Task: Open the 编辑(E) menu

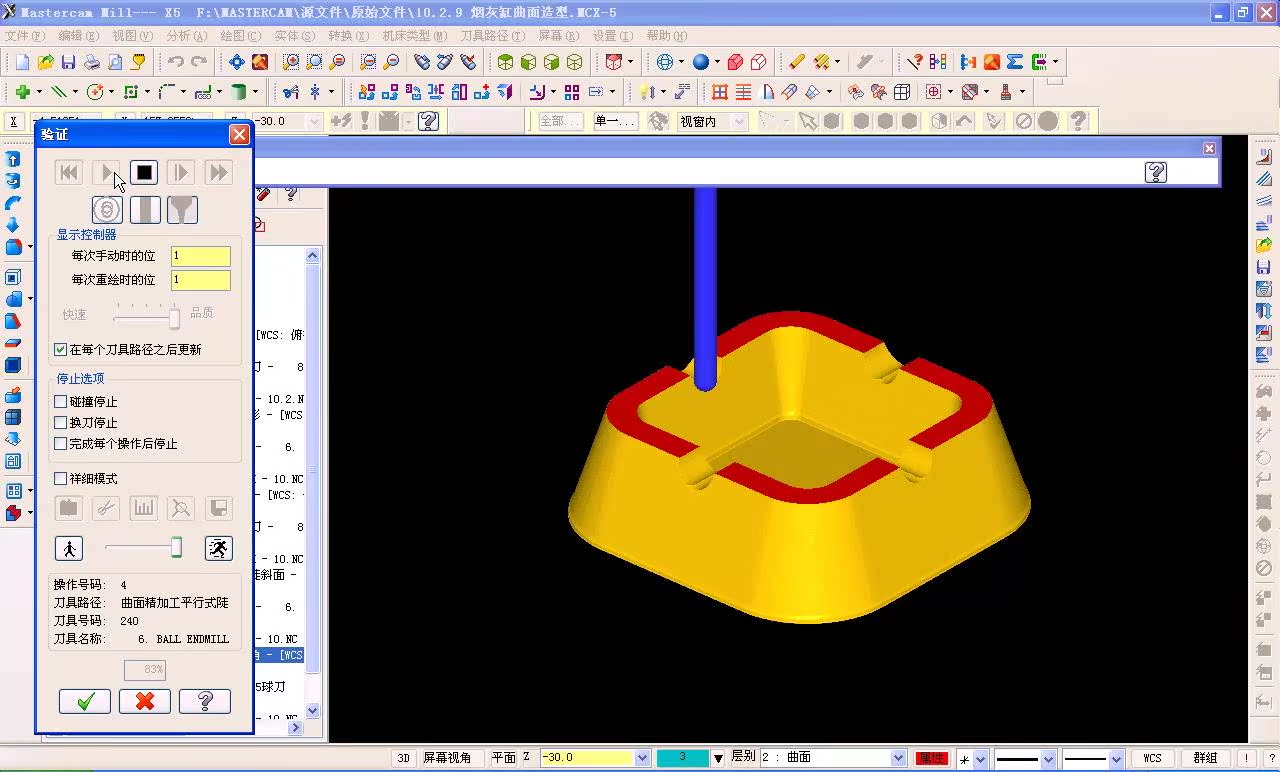Action: (x=78, y=36)
